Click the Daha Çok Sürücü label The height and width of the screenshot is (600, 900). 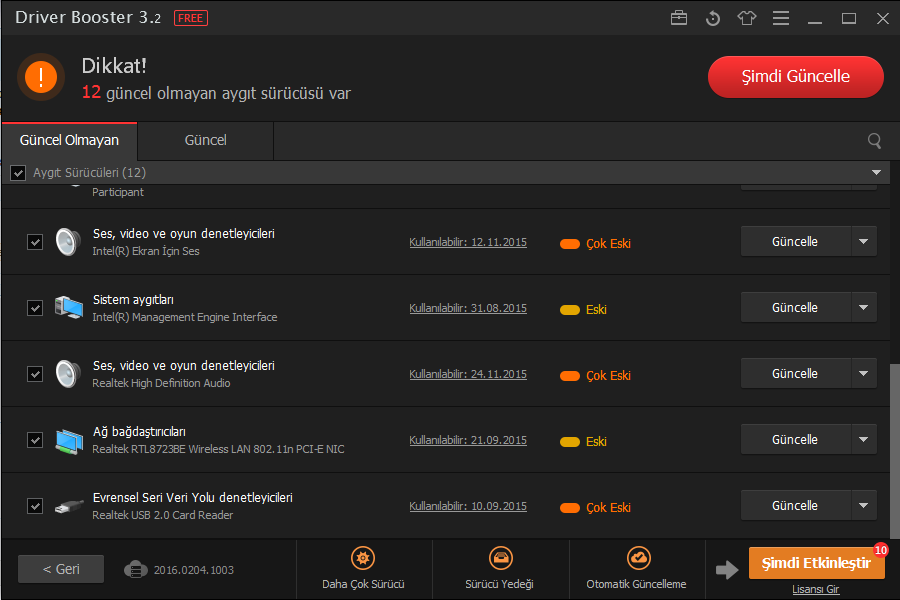click(x=363, y=584)
